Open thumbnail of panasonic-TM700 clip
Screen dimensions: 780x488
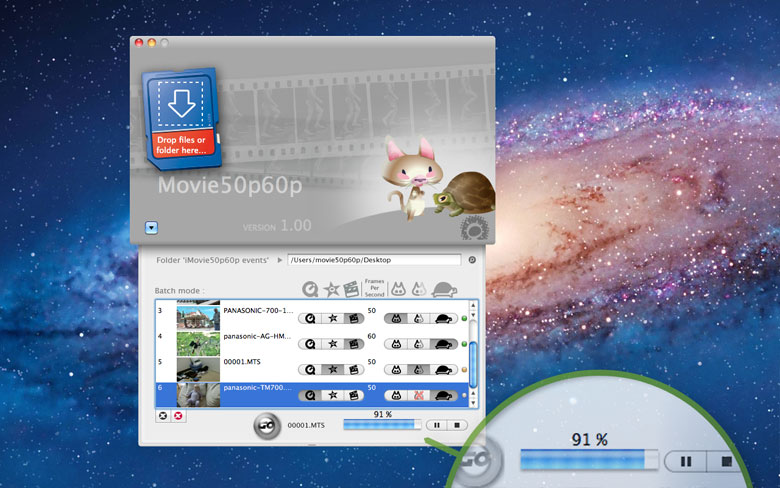pos(198,395)
